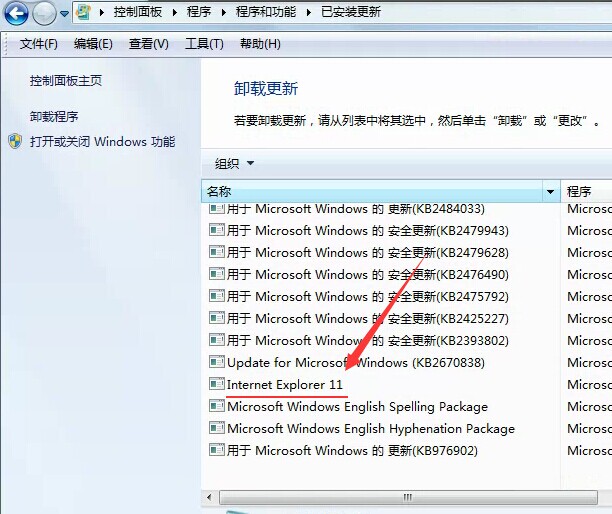612x514 pixels.
Task: Select Update for Microsoft Windows (KB2670838)
Action: tap(347, 363)
